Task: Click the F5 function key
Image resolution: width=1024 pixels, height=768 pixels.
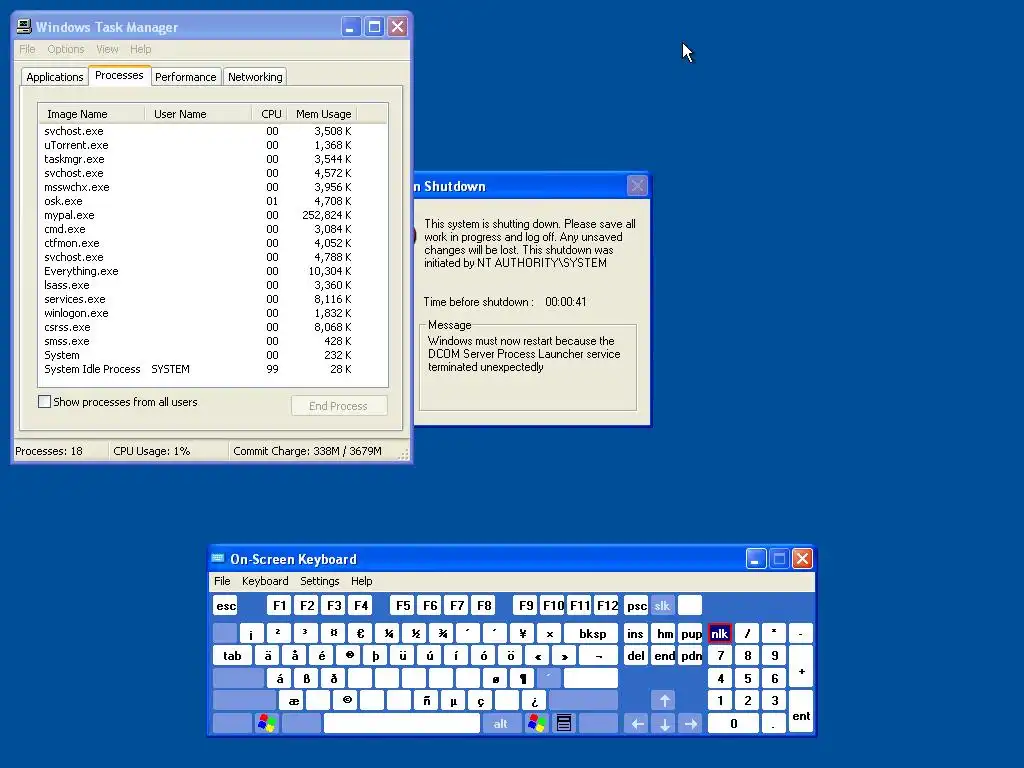Action: (403, 605)
